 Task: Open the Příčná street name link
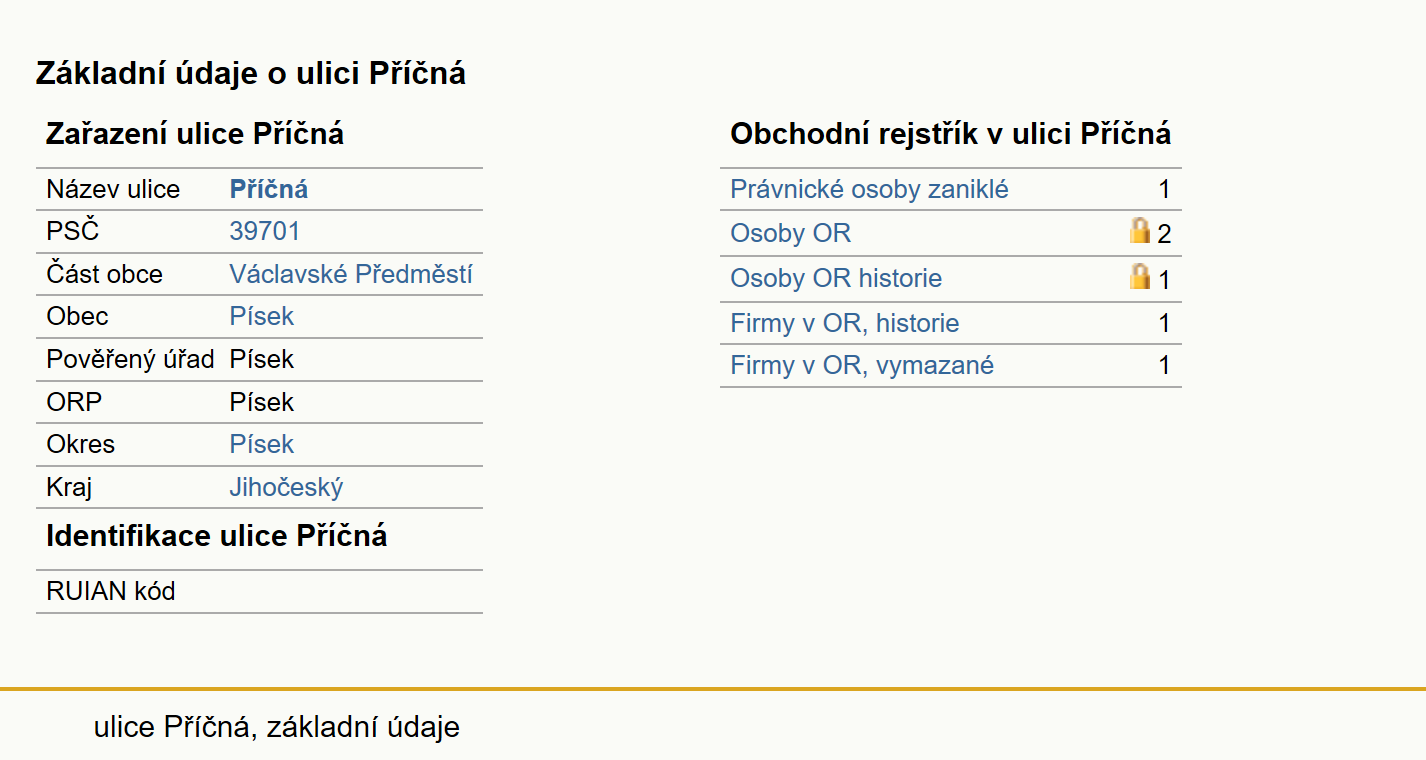pos(269,190)
